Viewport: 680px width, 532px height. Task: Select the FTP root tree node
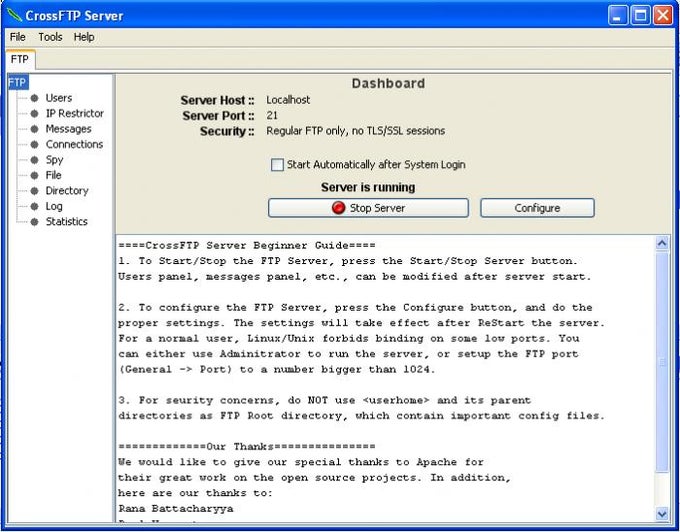tap(18, 82)
